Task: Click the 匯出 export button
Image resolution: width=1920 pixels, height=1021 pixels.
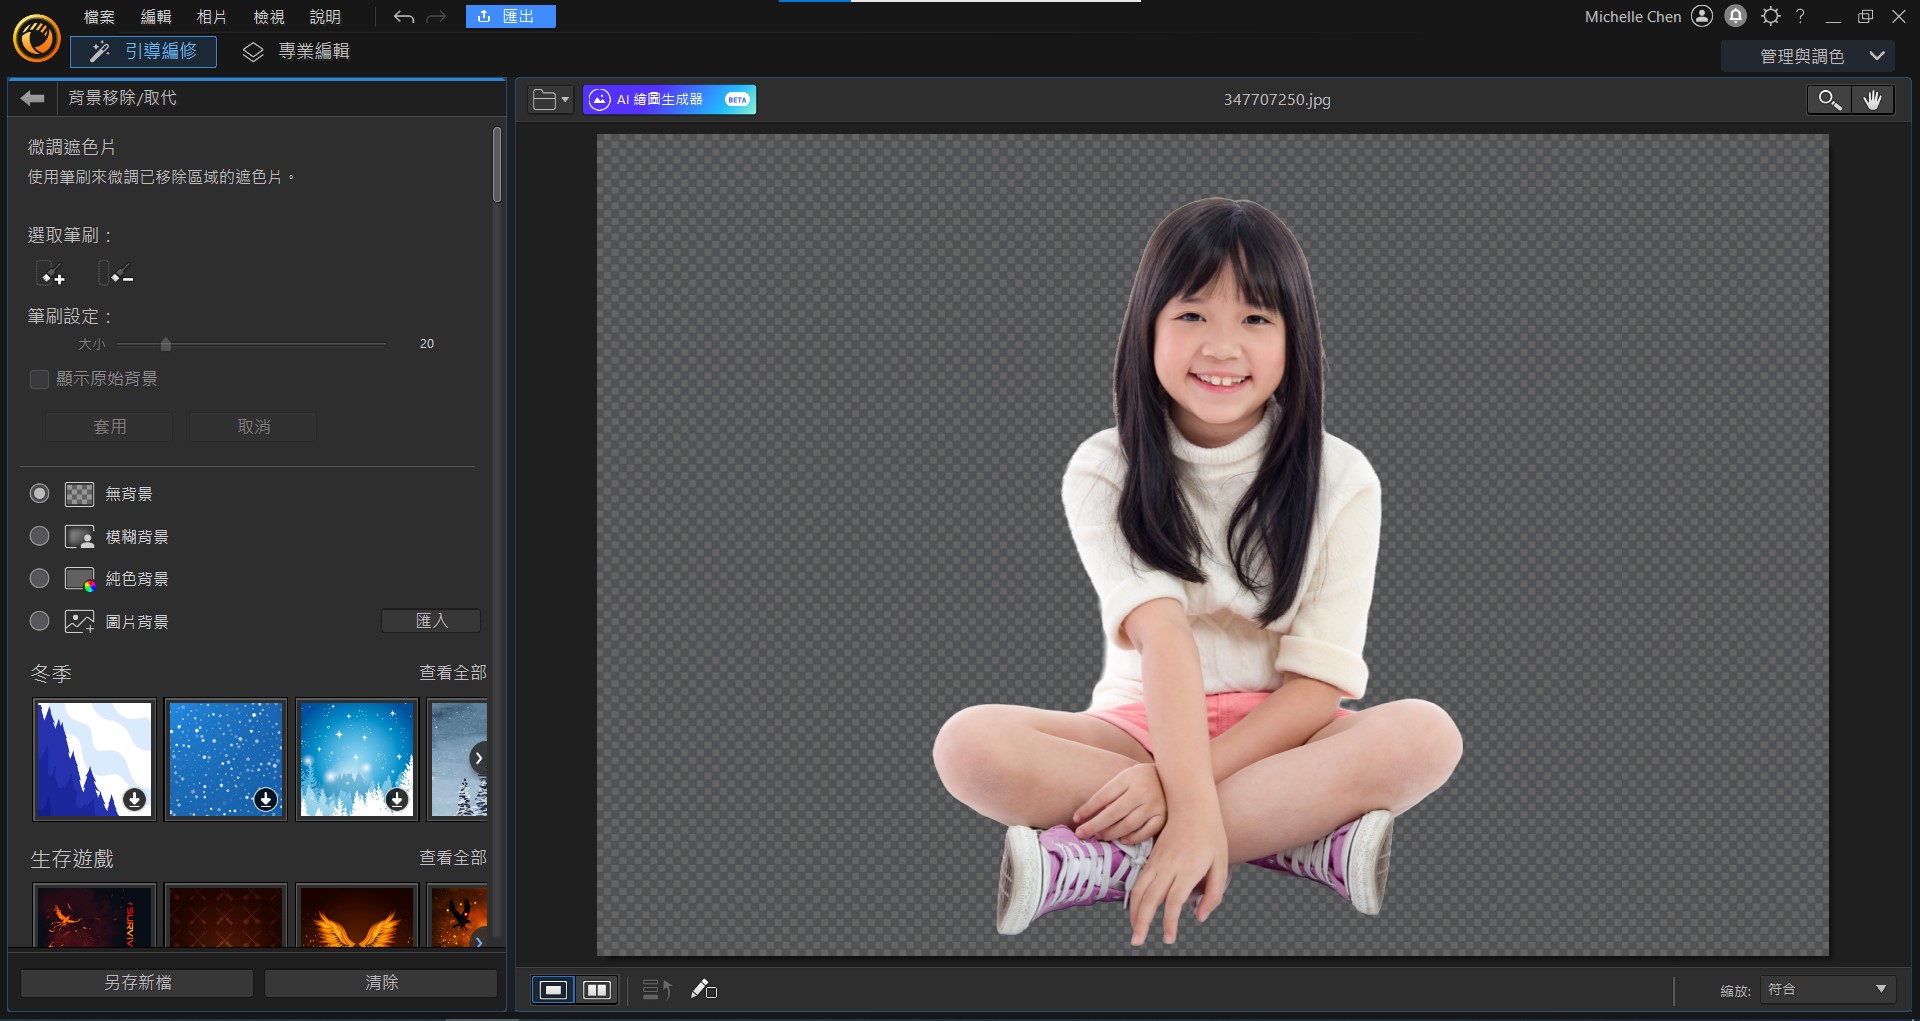Action: [510, 16]
